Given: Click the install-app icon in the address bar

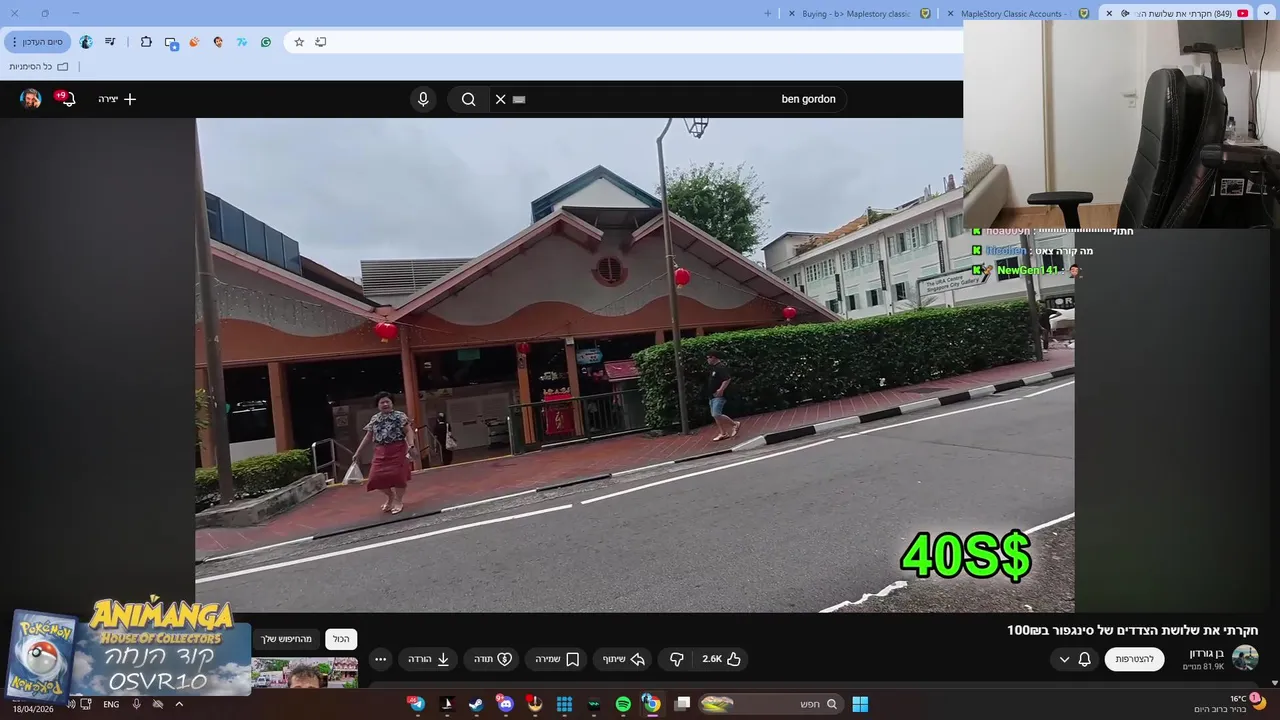Looking at the screenshot, I should tap(321, 42).
